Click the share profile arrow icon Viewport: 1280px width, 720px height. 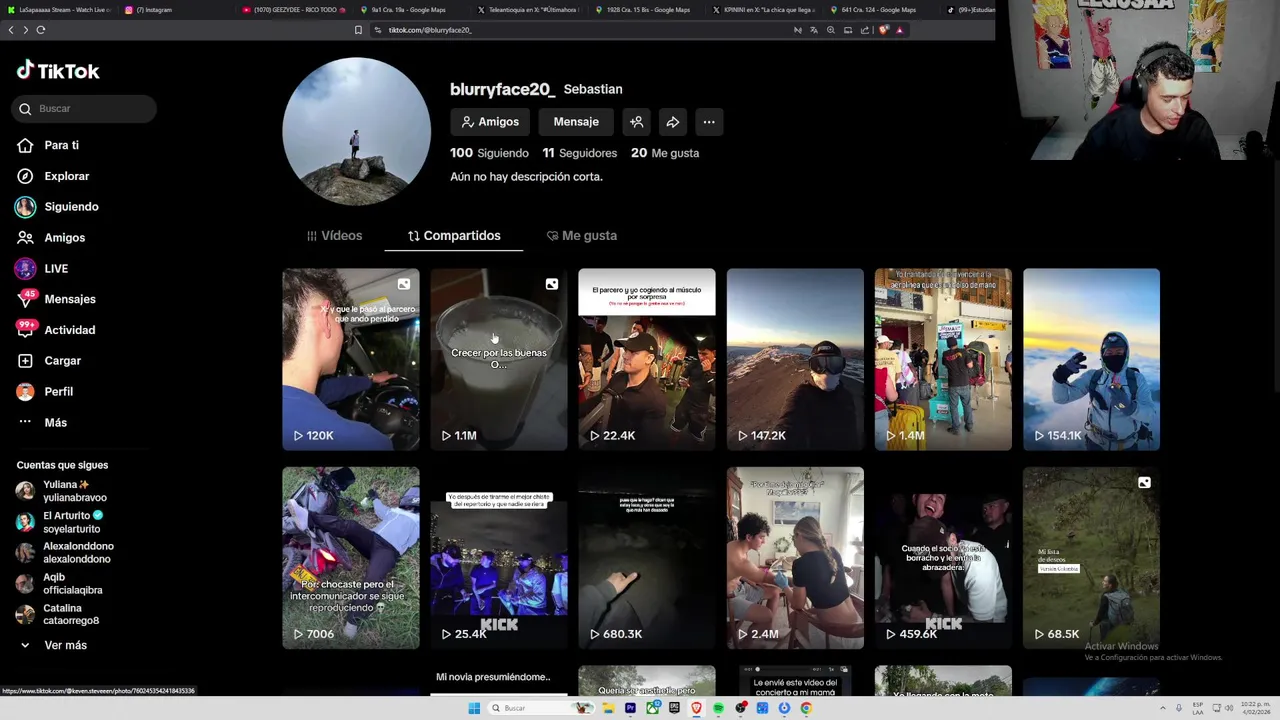tap(673, 122)
